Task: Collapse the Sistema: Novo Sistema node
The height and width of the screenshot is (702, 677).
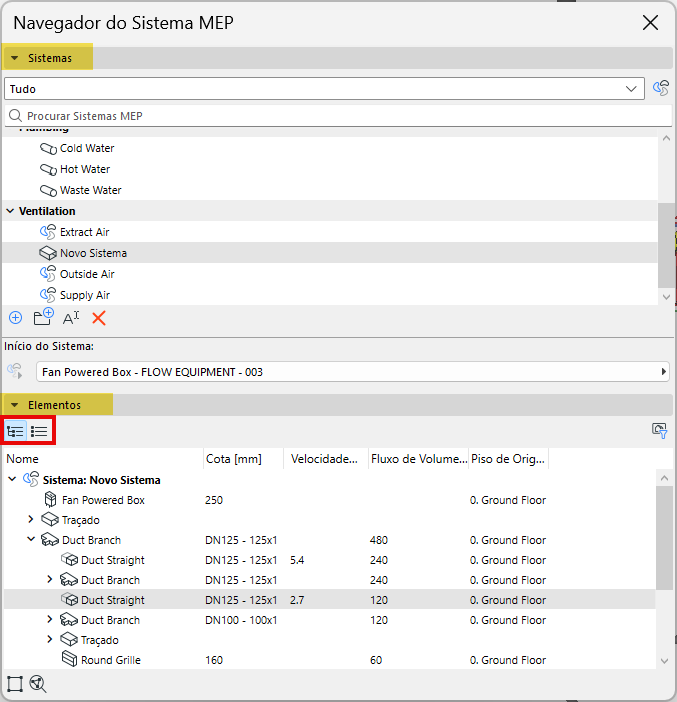Action: 12,479
